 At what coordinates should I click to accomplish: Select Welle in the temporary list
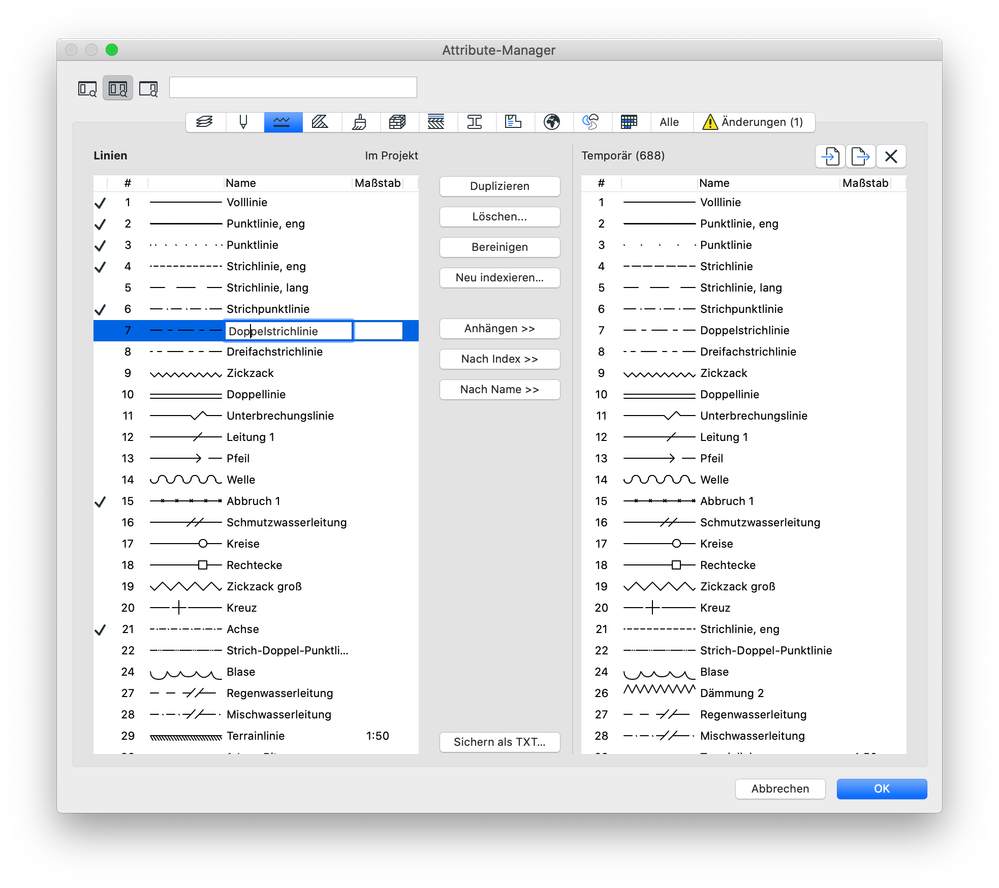click(744, 480)
